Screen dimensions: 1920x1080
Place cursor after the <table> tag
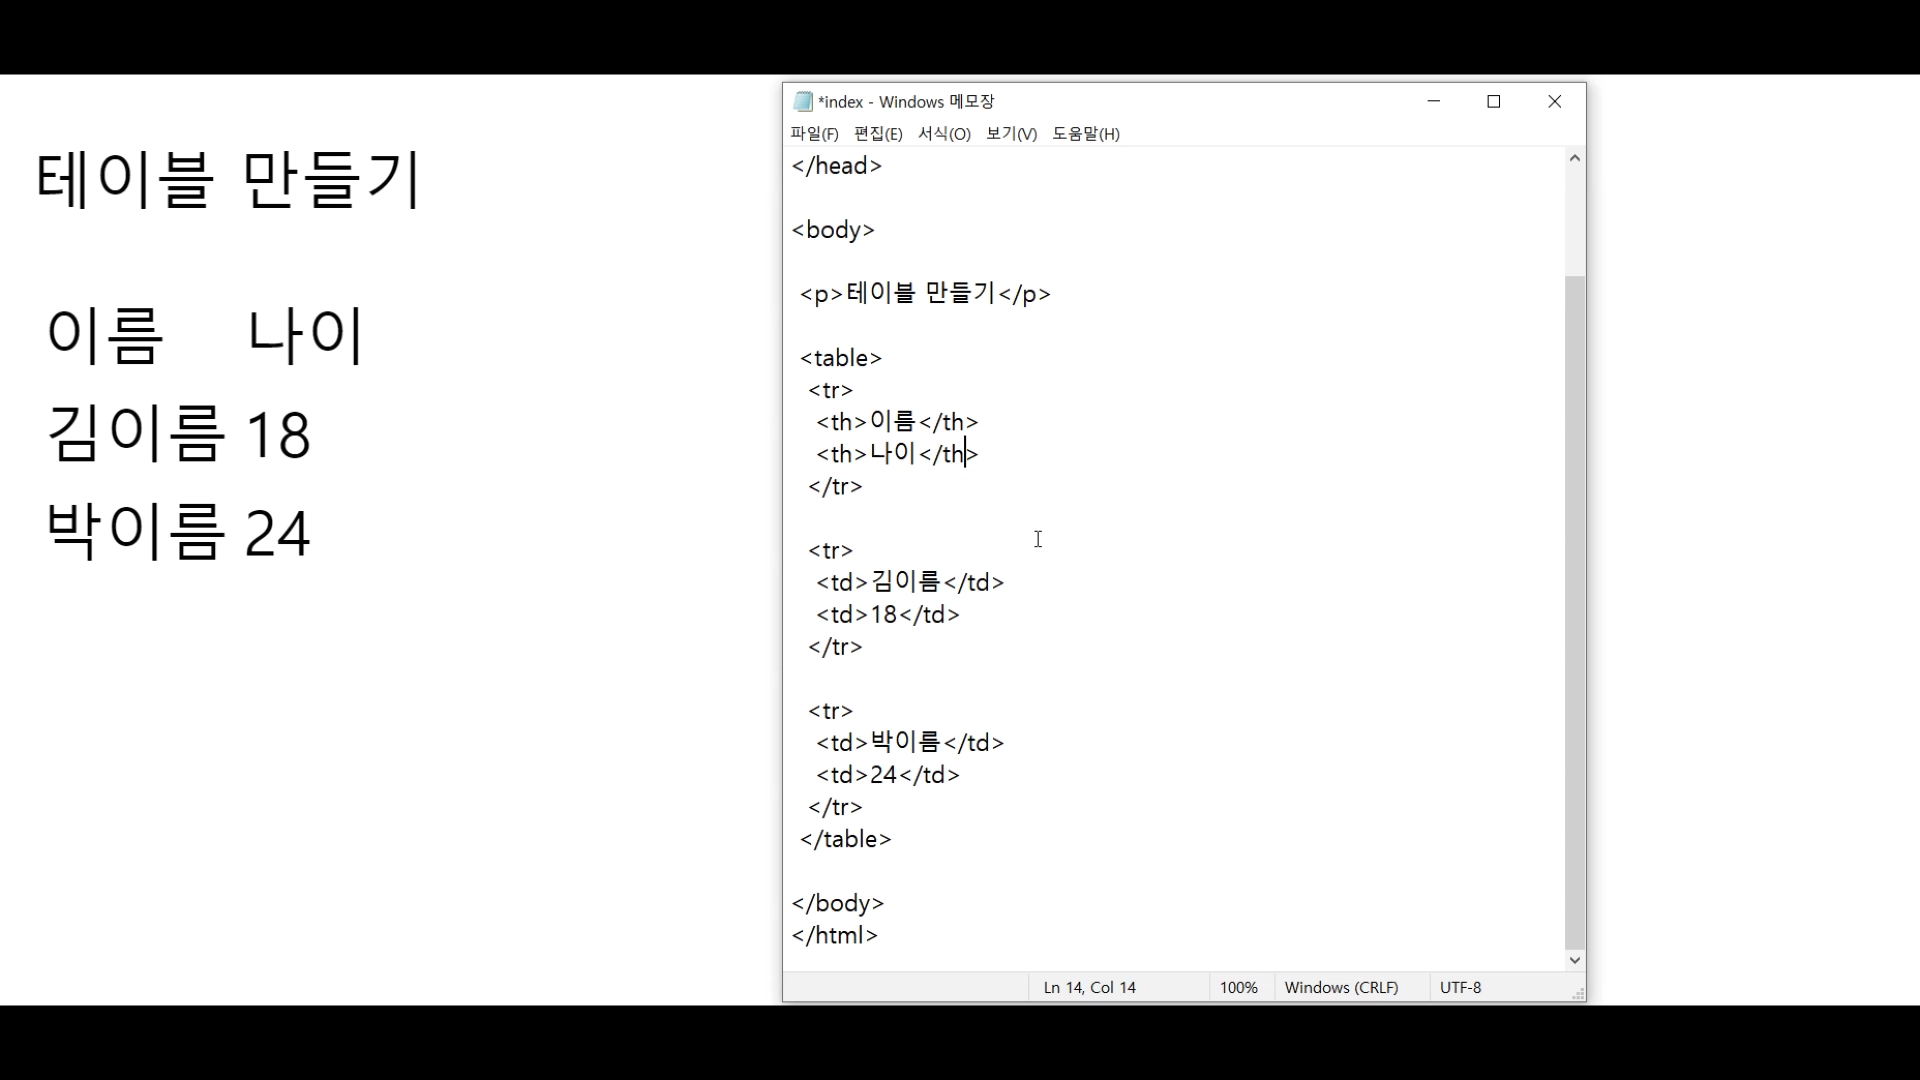point(884,358)
